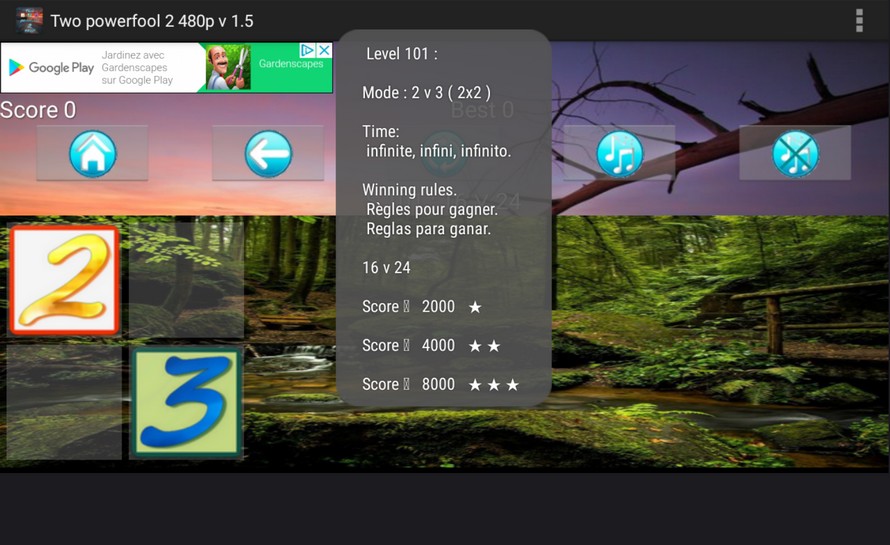This screenshot has width=890, height=545.
Task: Tap the 'Winning rules.' text
Action: coord(409,190)
